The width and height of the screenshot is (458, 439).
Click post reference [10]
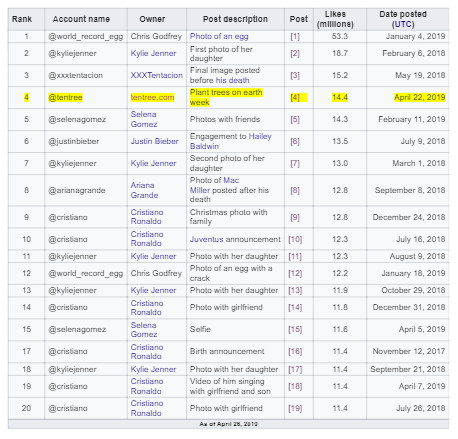(295, 239)
